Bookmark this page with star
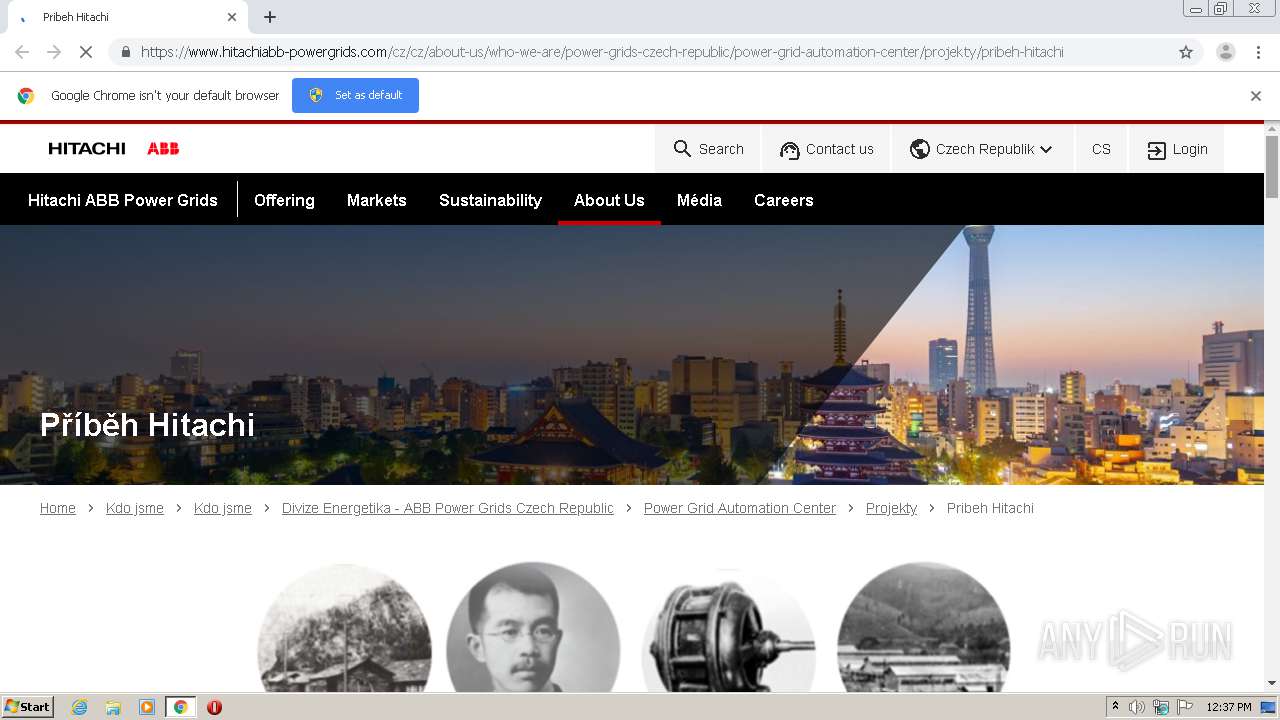 (x=1186, y=52)
